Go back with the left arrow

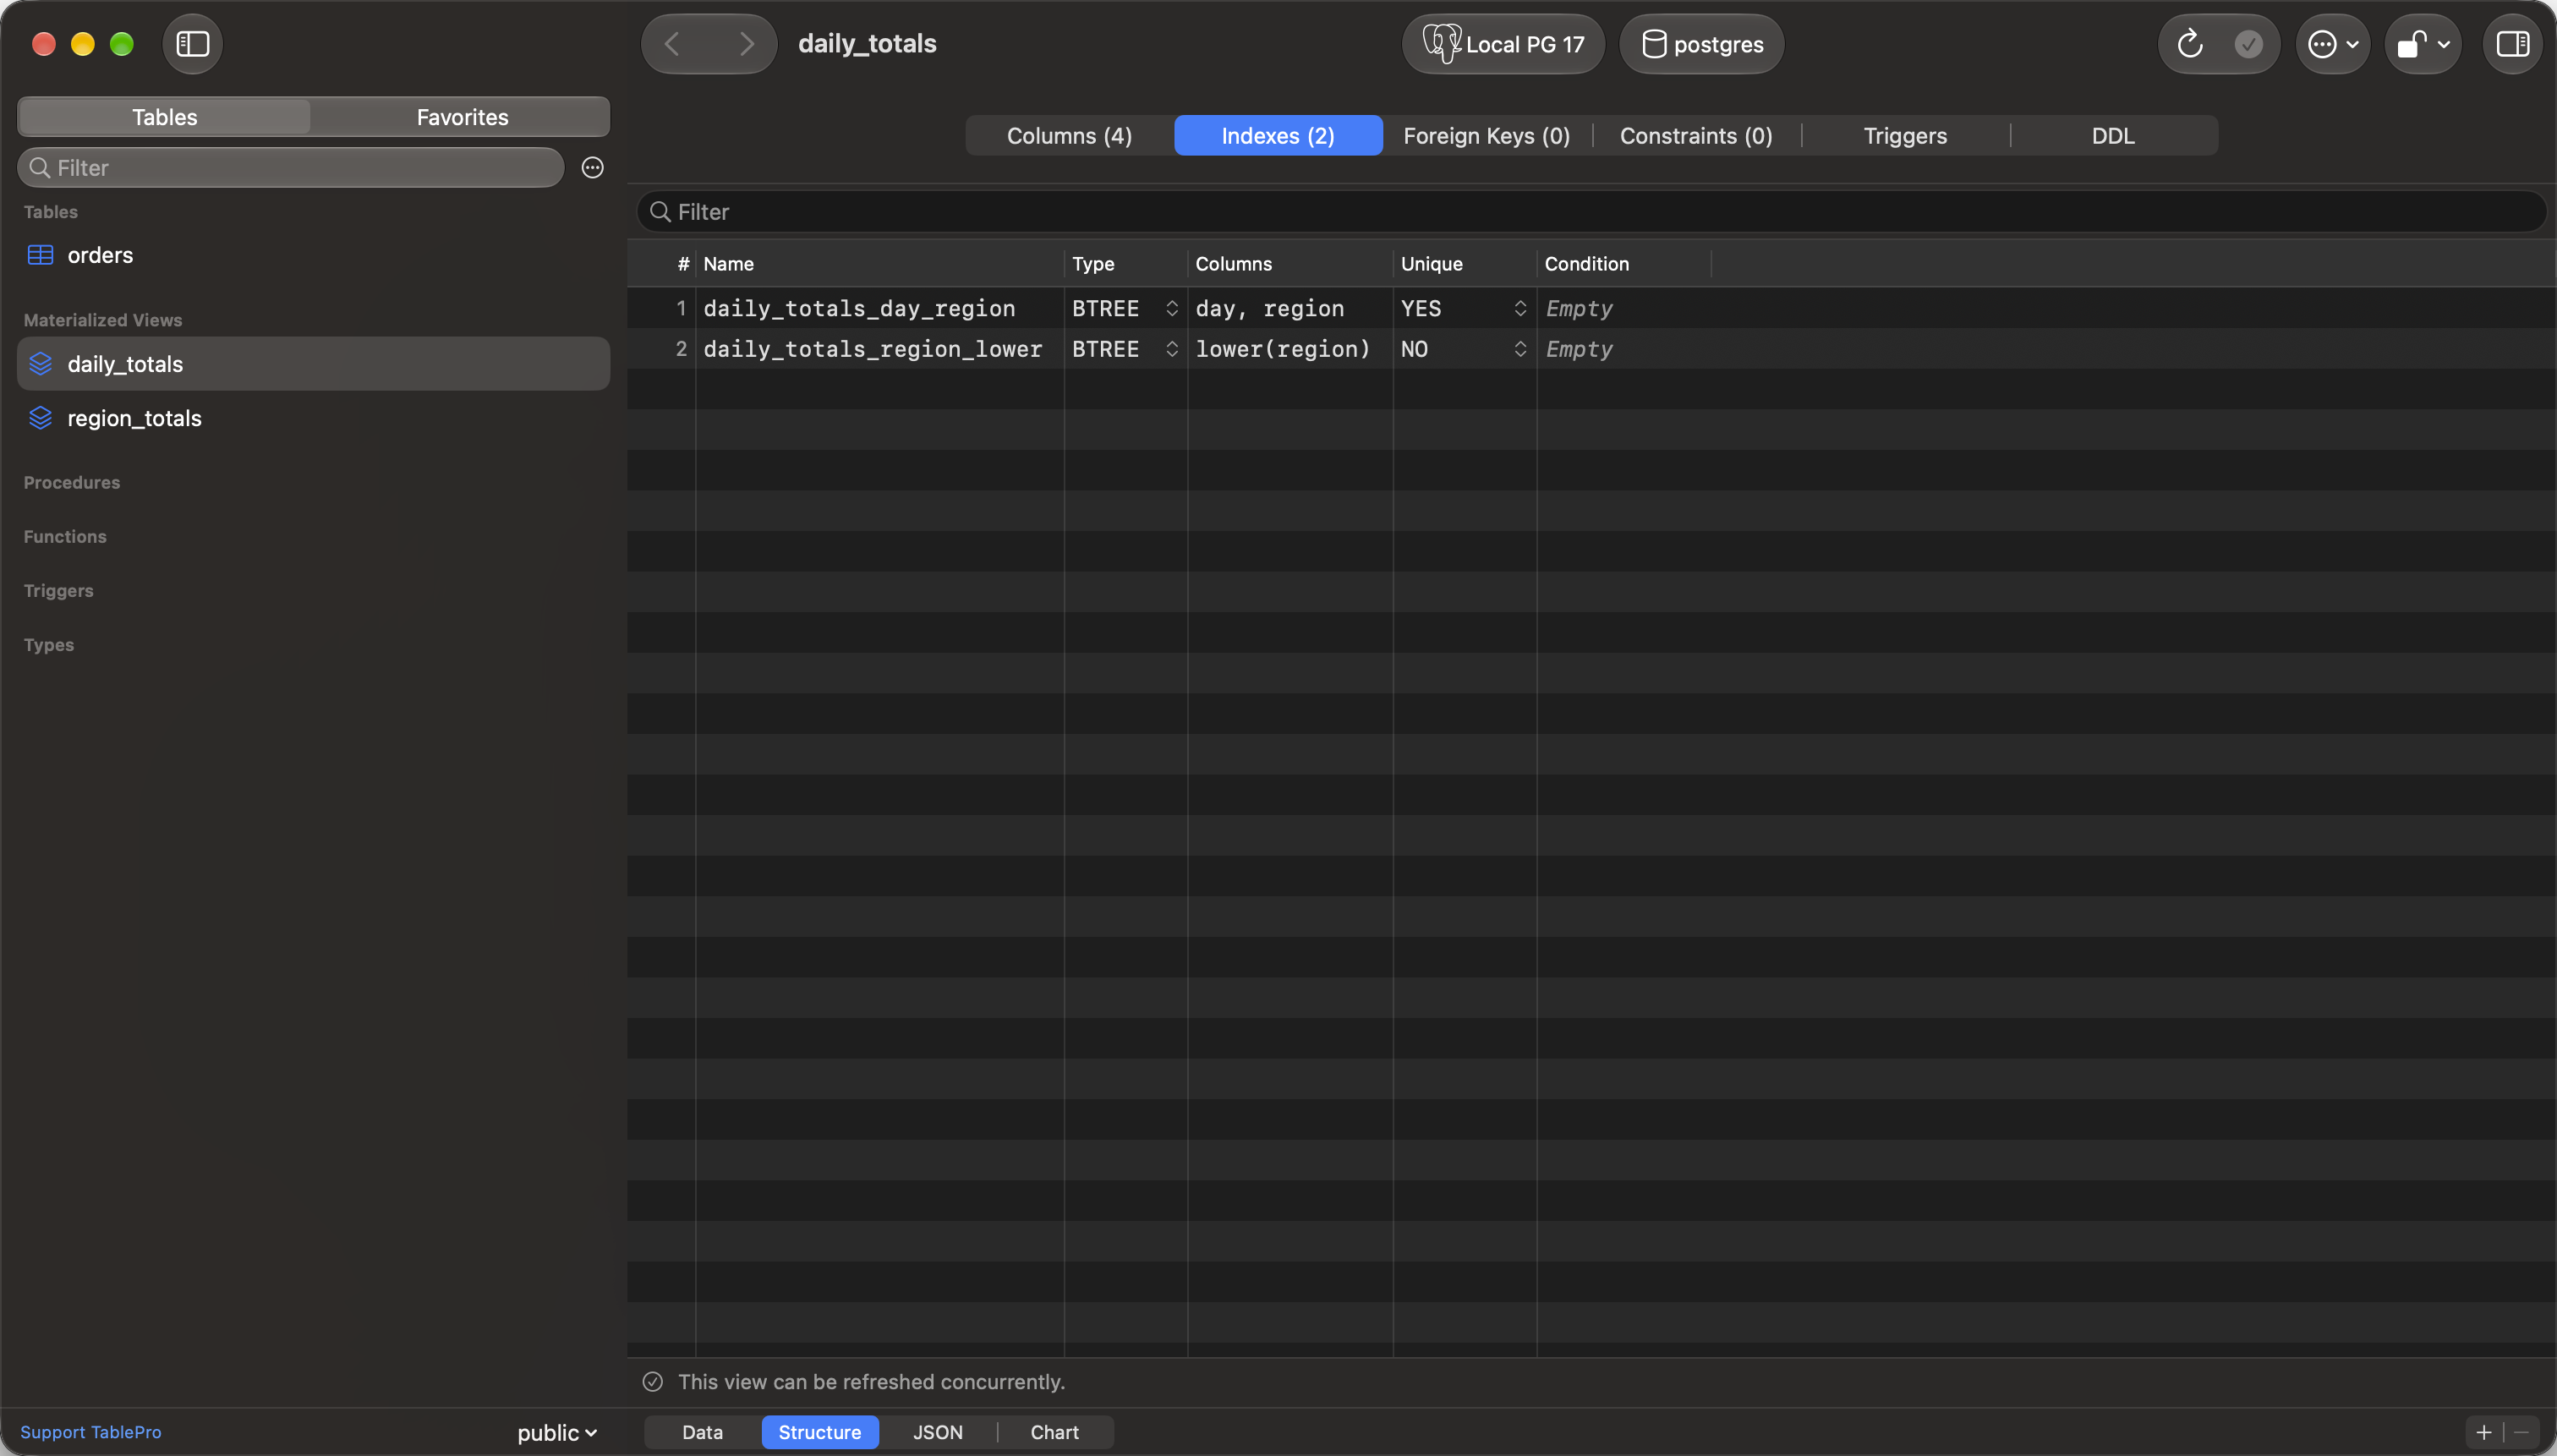pyautogui.click(x=672, y=44)
